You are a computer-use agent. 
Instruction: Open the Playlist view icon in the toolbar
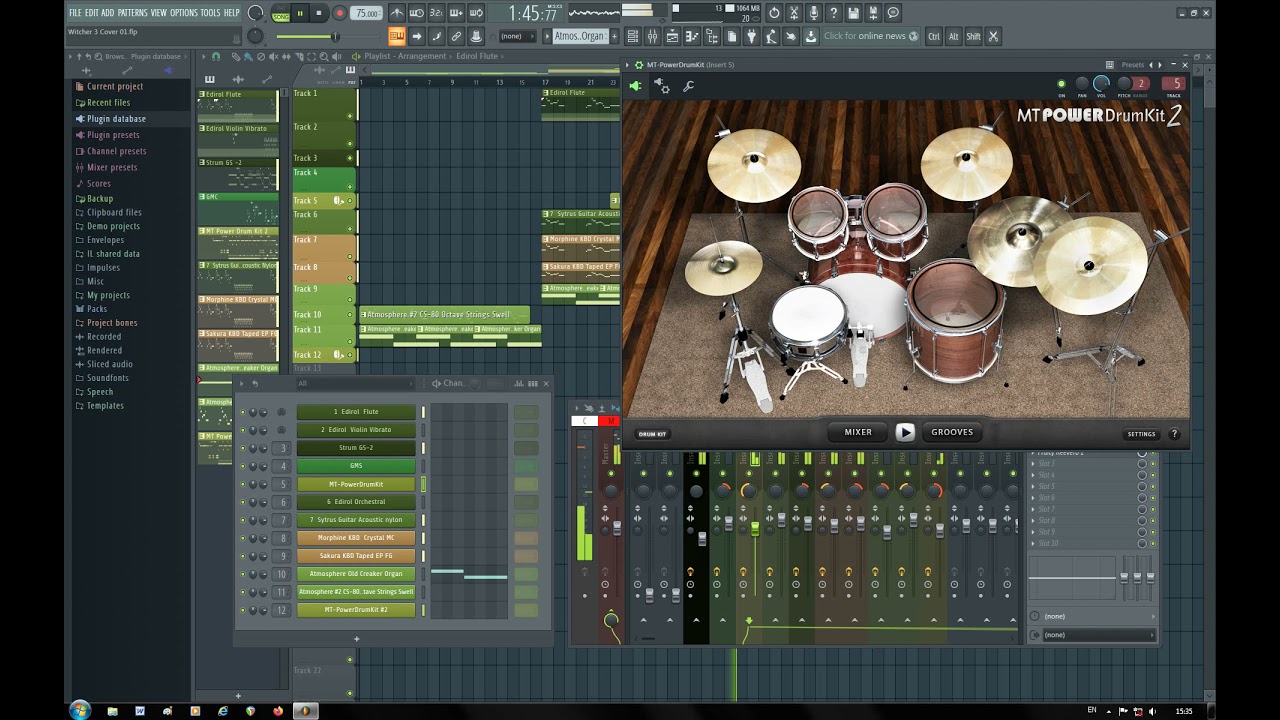coord(670,36)
